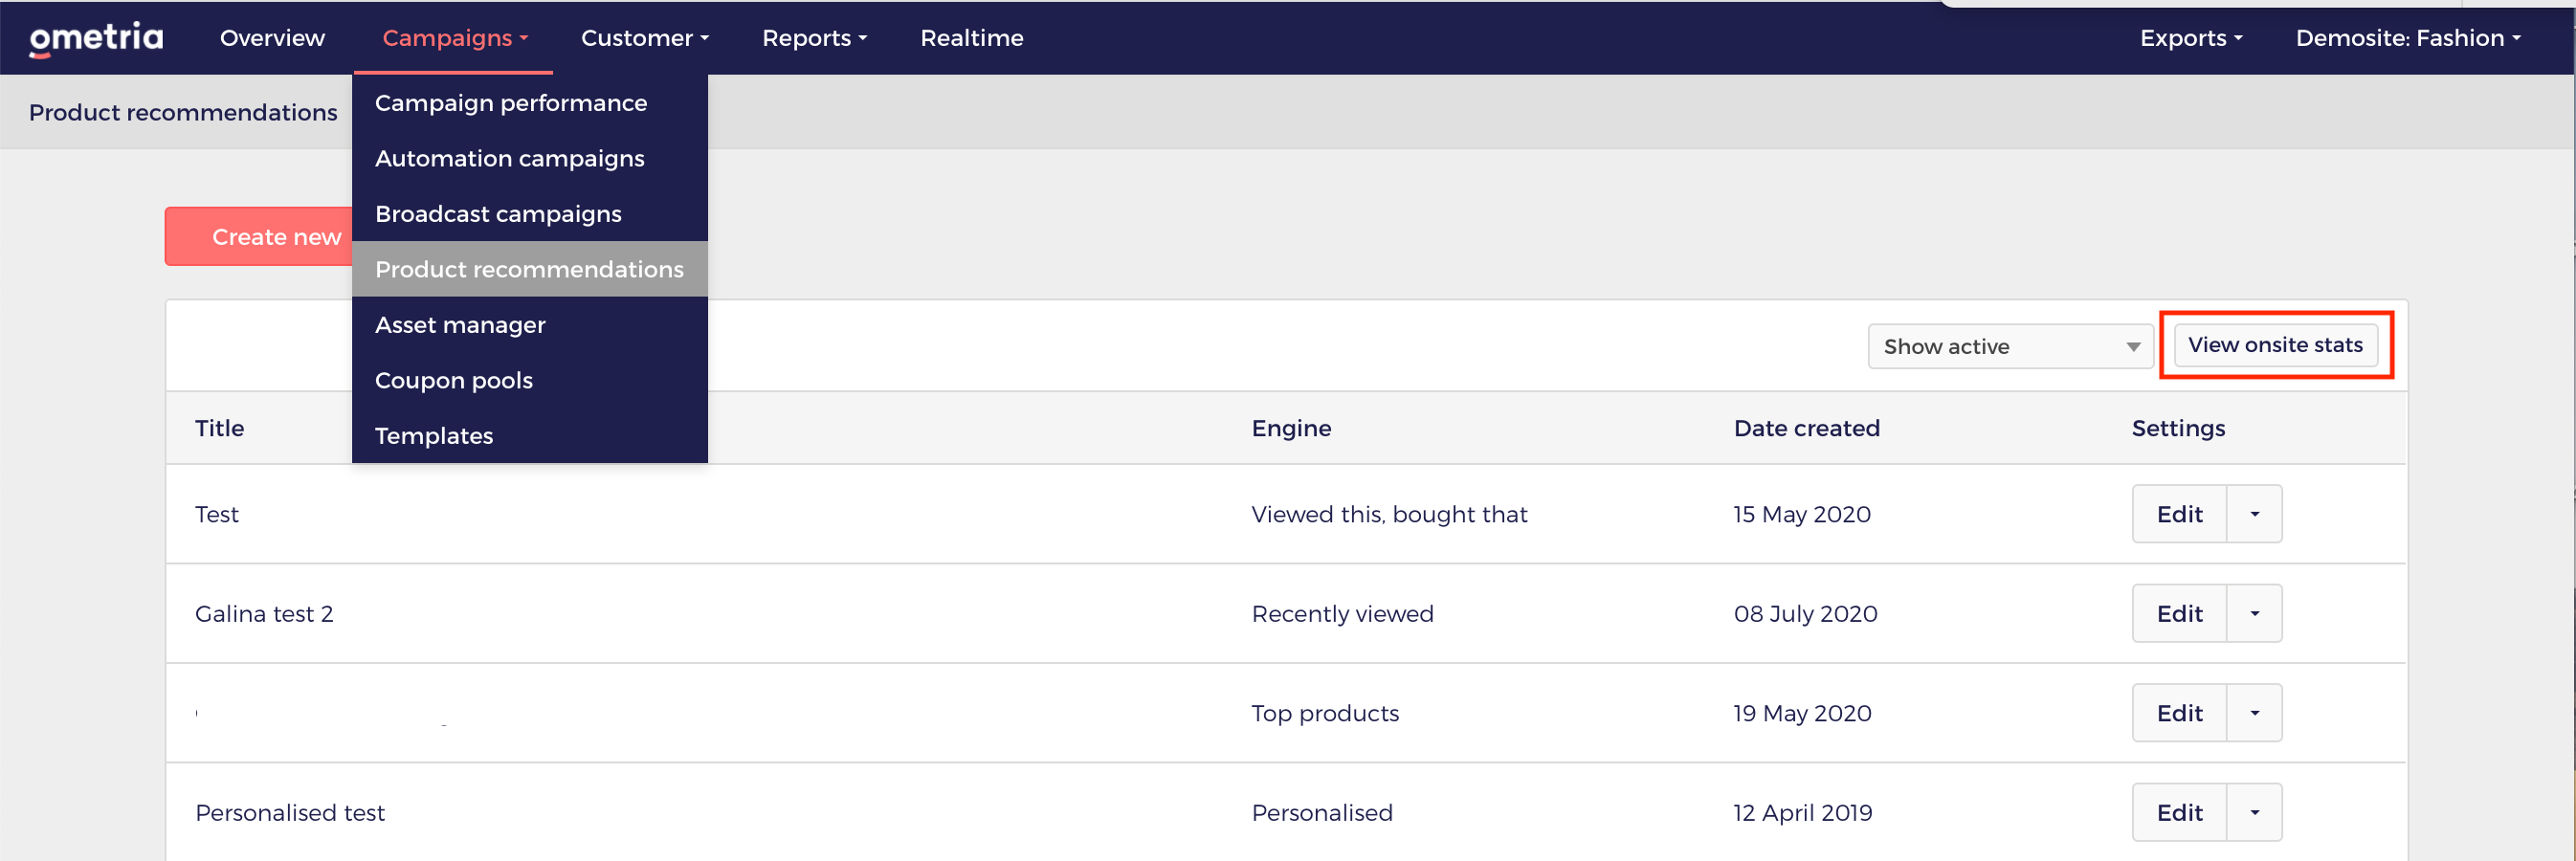Open the Overview page
This screenshot has height=861, width=2576.
[x=272, y=38]
